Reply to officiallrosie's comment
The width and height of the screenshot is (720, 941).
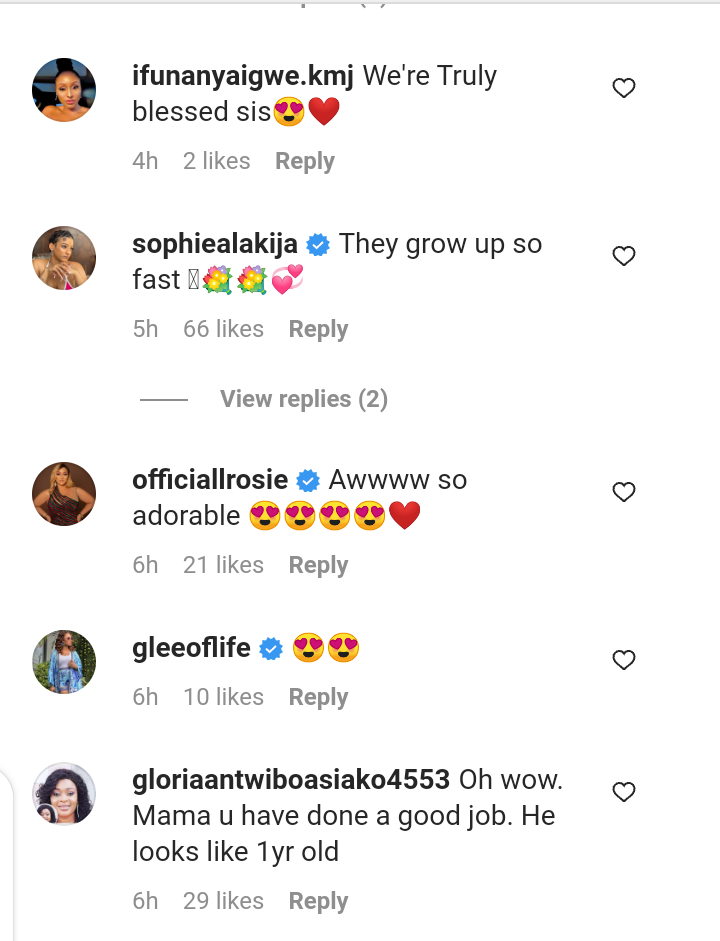point(318,565)
